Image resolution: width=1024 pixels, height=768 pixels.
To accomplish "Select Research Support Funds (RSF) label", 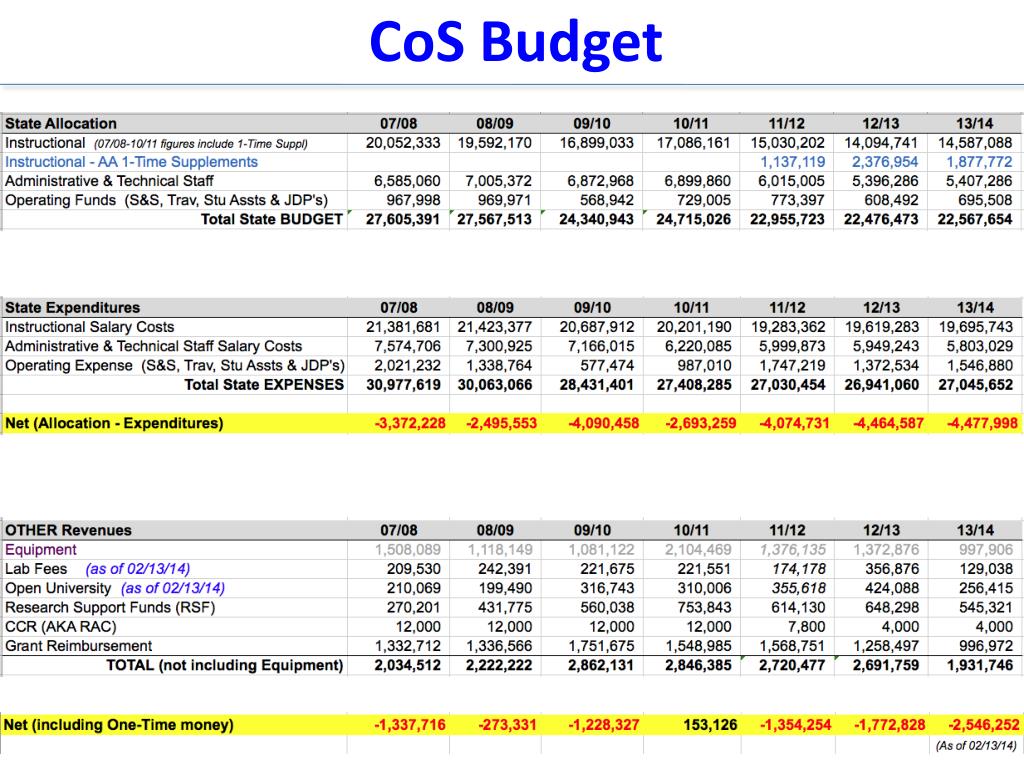I will (110, 607).
